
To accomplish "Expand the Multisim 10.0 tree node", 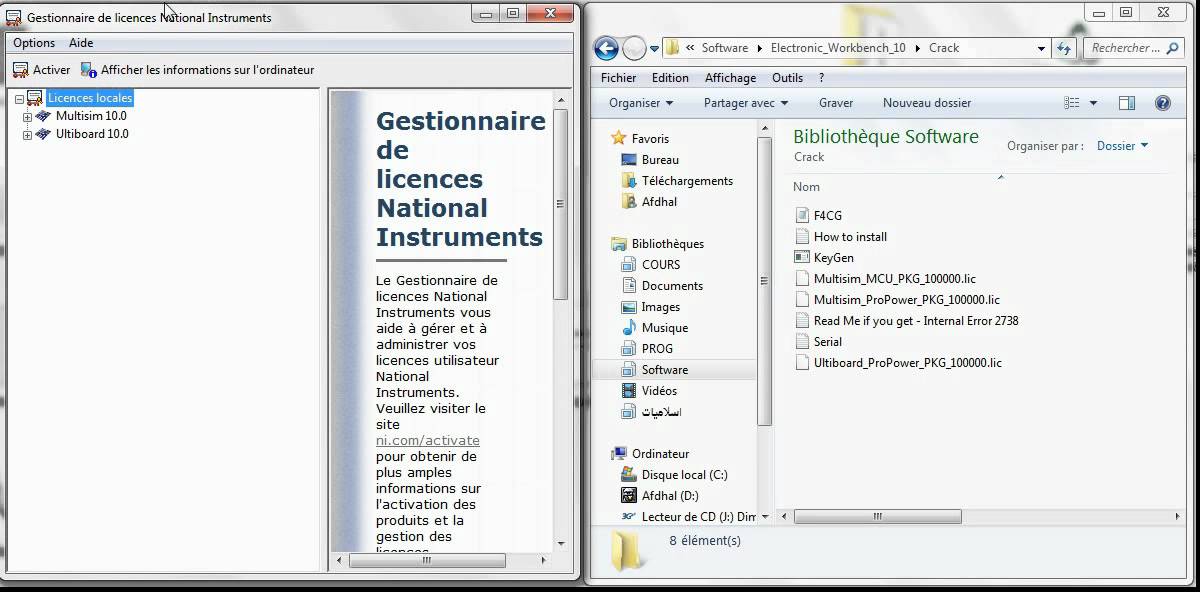I will [27, 117].
